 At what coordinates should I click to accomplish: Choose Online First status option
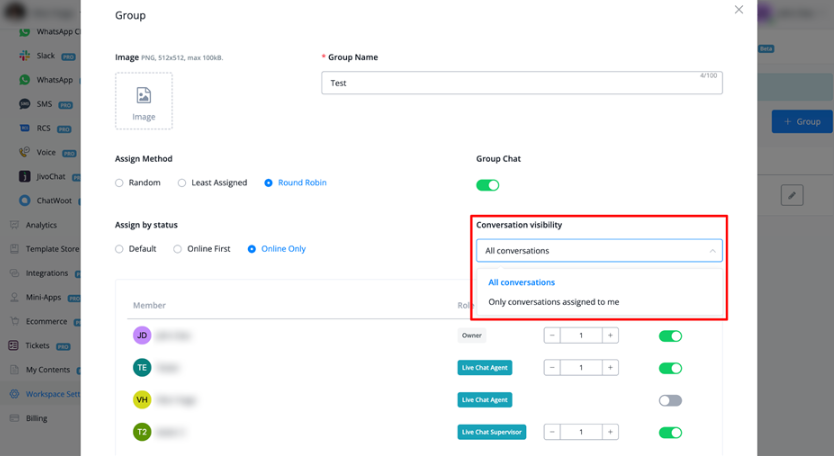pos(178,249)
